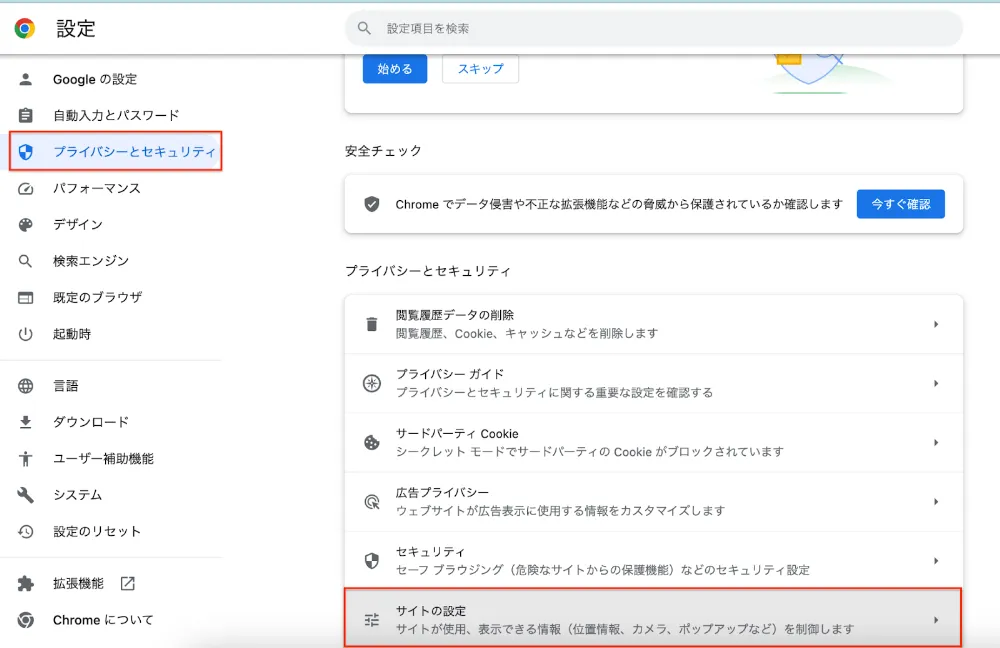Click the shield check icon in 安全チェック
Image resolution: width=1000 pixels, height=648 pixels.
[x=372, y=204]
